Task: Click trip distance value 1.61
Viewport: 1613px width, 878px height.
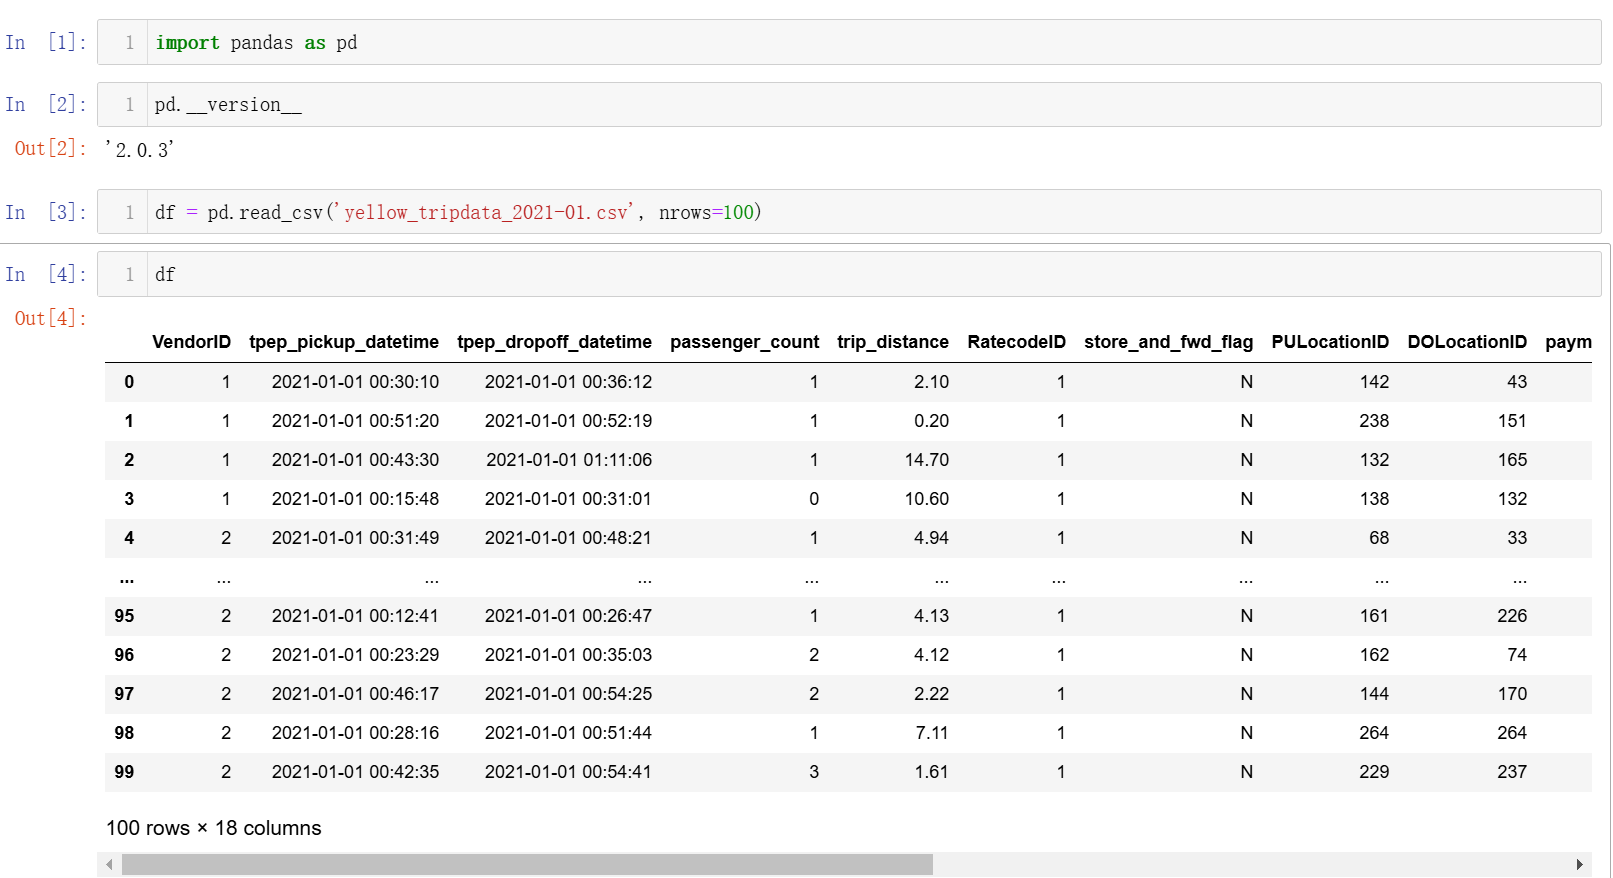Action: [x=932, y=772]
